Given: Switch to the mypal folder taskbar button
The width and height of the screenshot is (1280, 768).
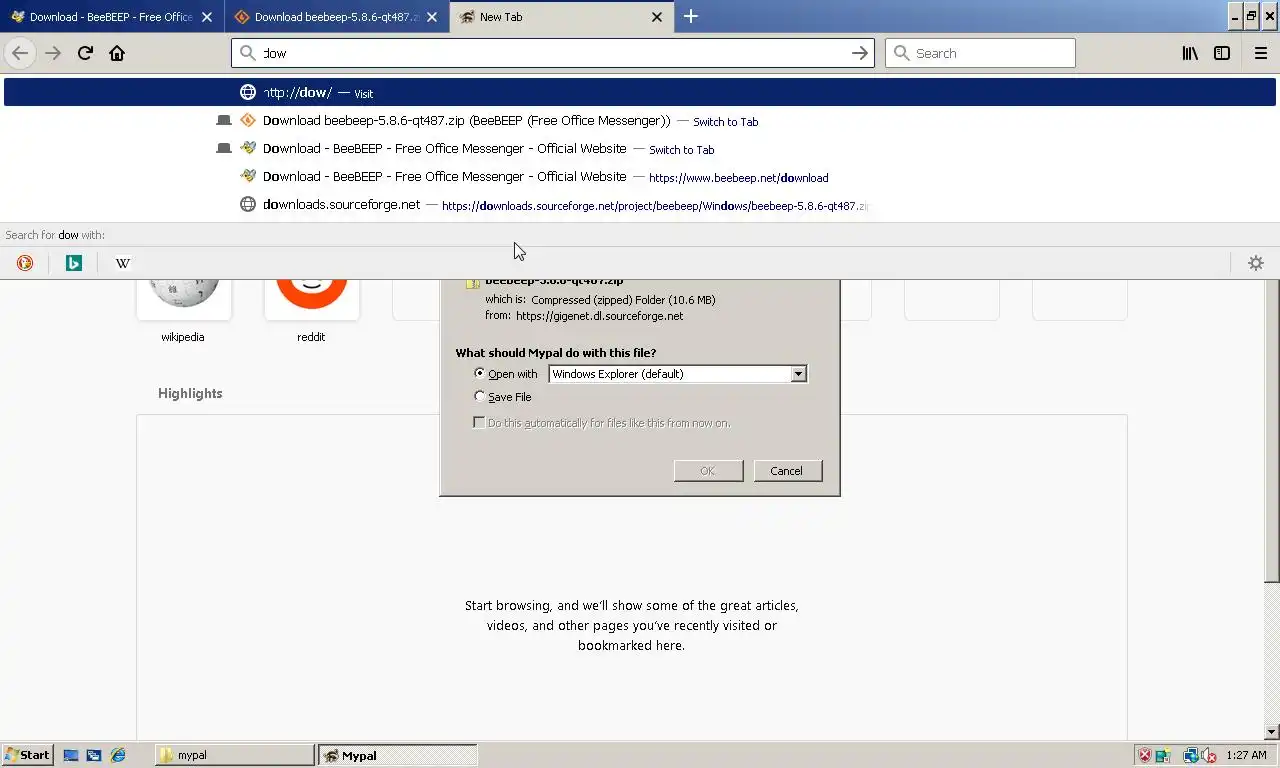Looking at the screenshot, I should pos(235,755).
